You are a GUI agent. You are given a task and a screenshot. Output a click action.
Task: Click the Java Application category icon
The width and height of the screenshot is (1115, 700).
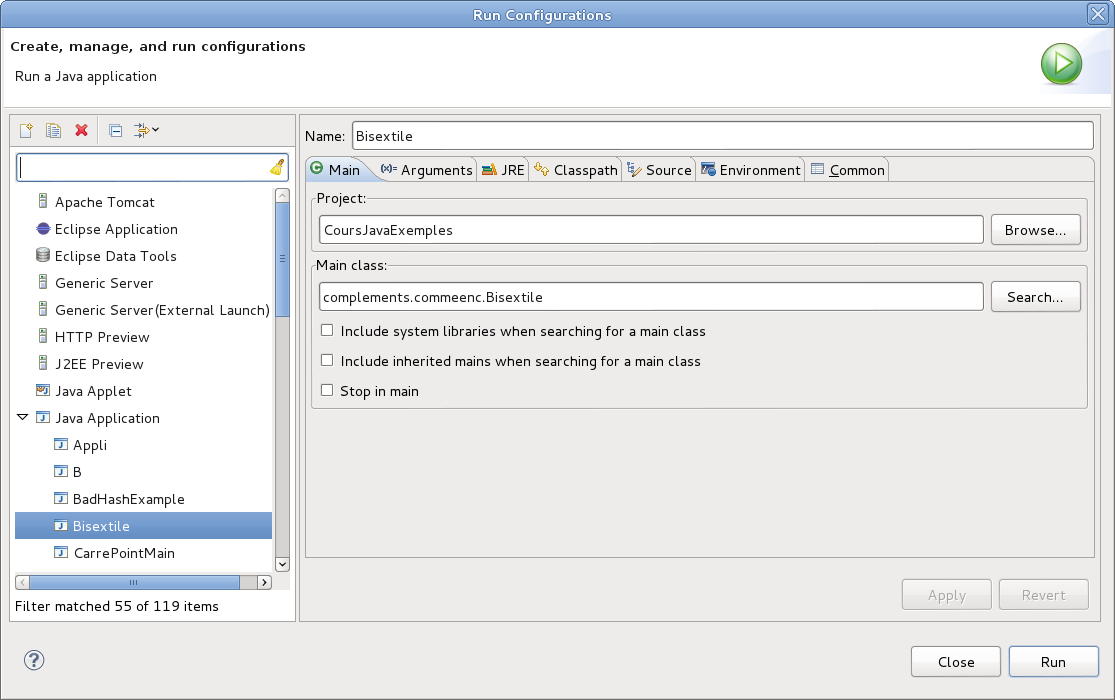click(x=43, y=418)
